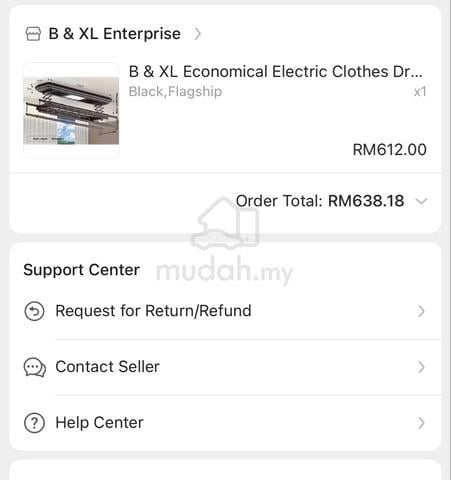Select the Black,Flagship variation text
Viewport: 451px width, 480px height.
click(175, 91)
